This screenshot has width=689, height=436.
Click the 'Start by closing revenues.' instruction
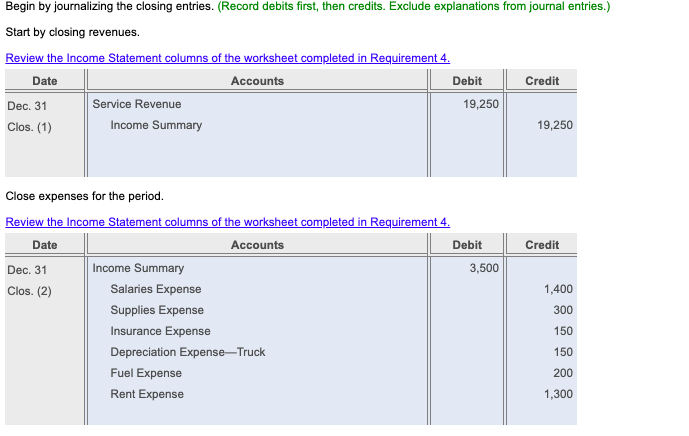coord(73,32)
